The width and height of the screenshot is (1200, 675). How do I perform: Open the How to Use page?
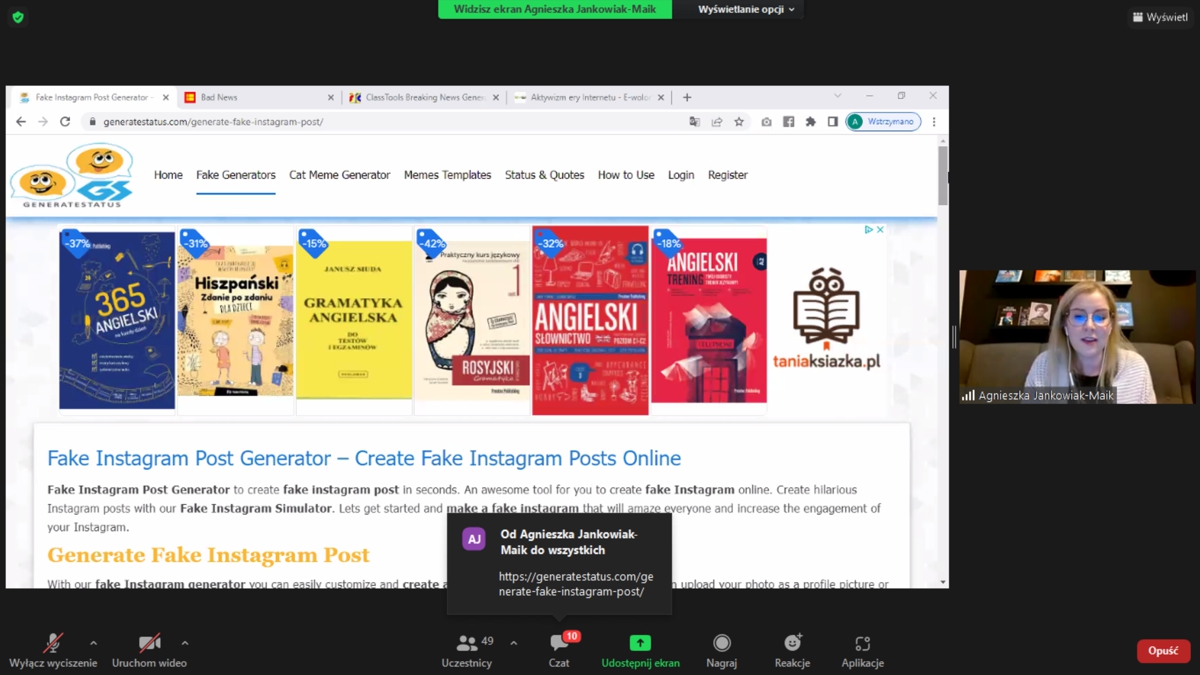626,175
